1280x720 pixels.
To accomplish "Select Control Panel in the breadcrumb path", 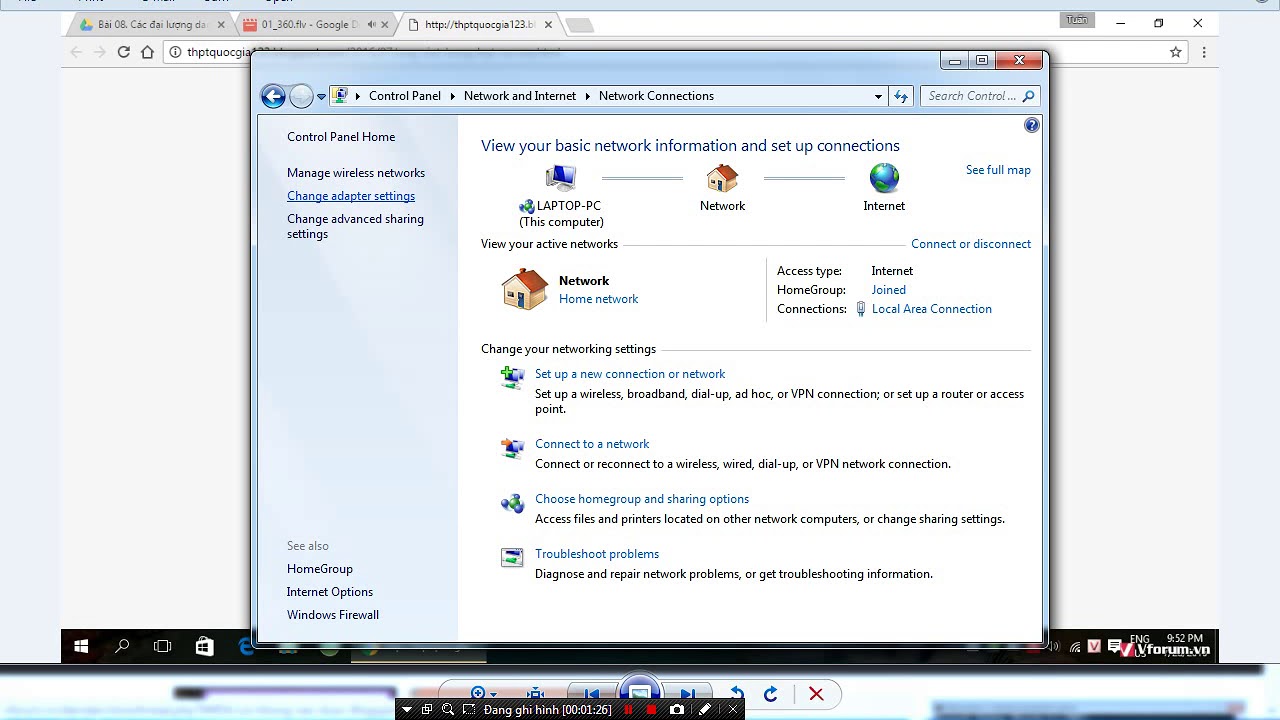I will point(405,96).
